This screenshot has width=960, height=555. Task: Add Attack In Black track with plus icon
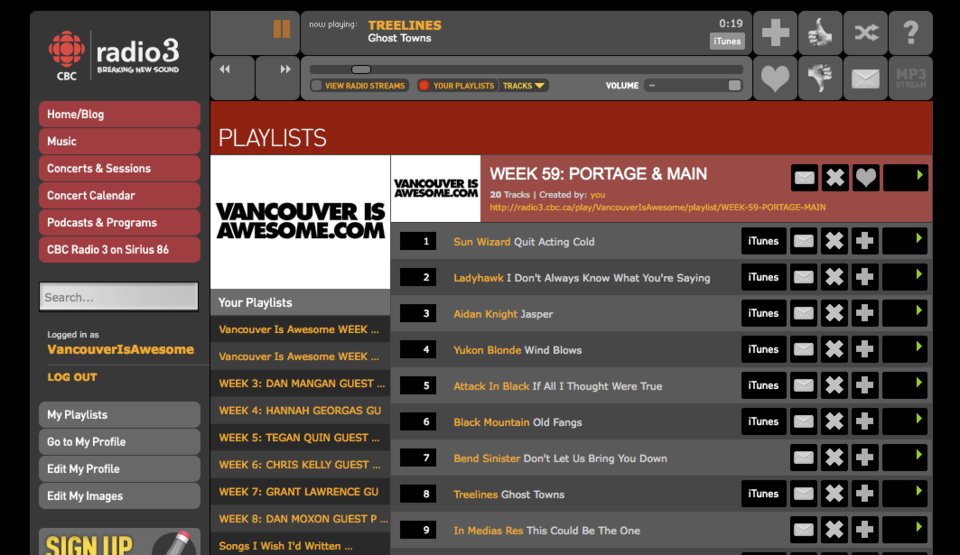pyautogui.click(x=864, y=386)
